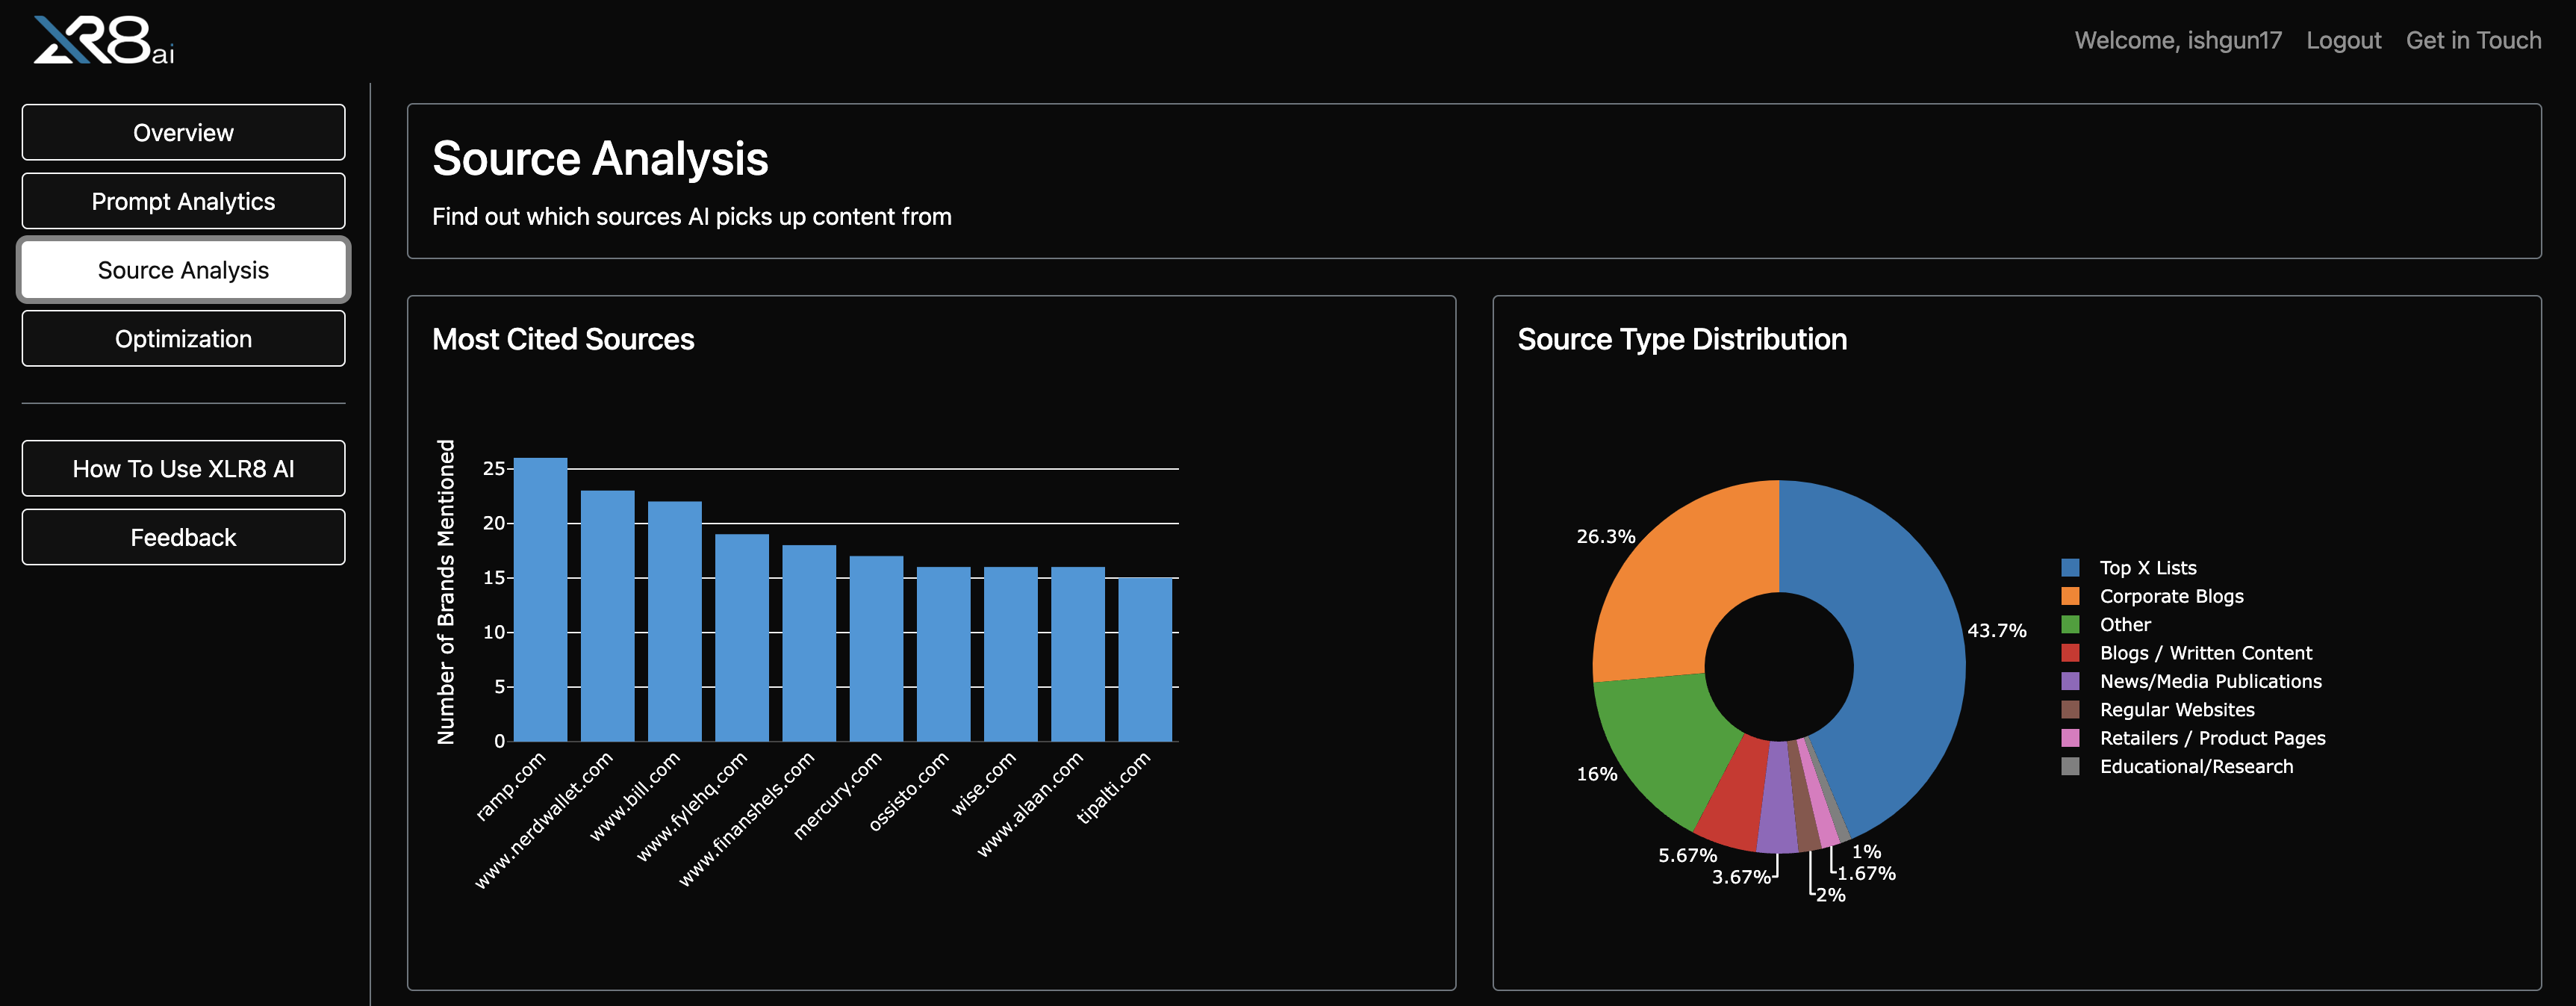
Task: Click the mercury.com bar
Action: pos(876,648)
